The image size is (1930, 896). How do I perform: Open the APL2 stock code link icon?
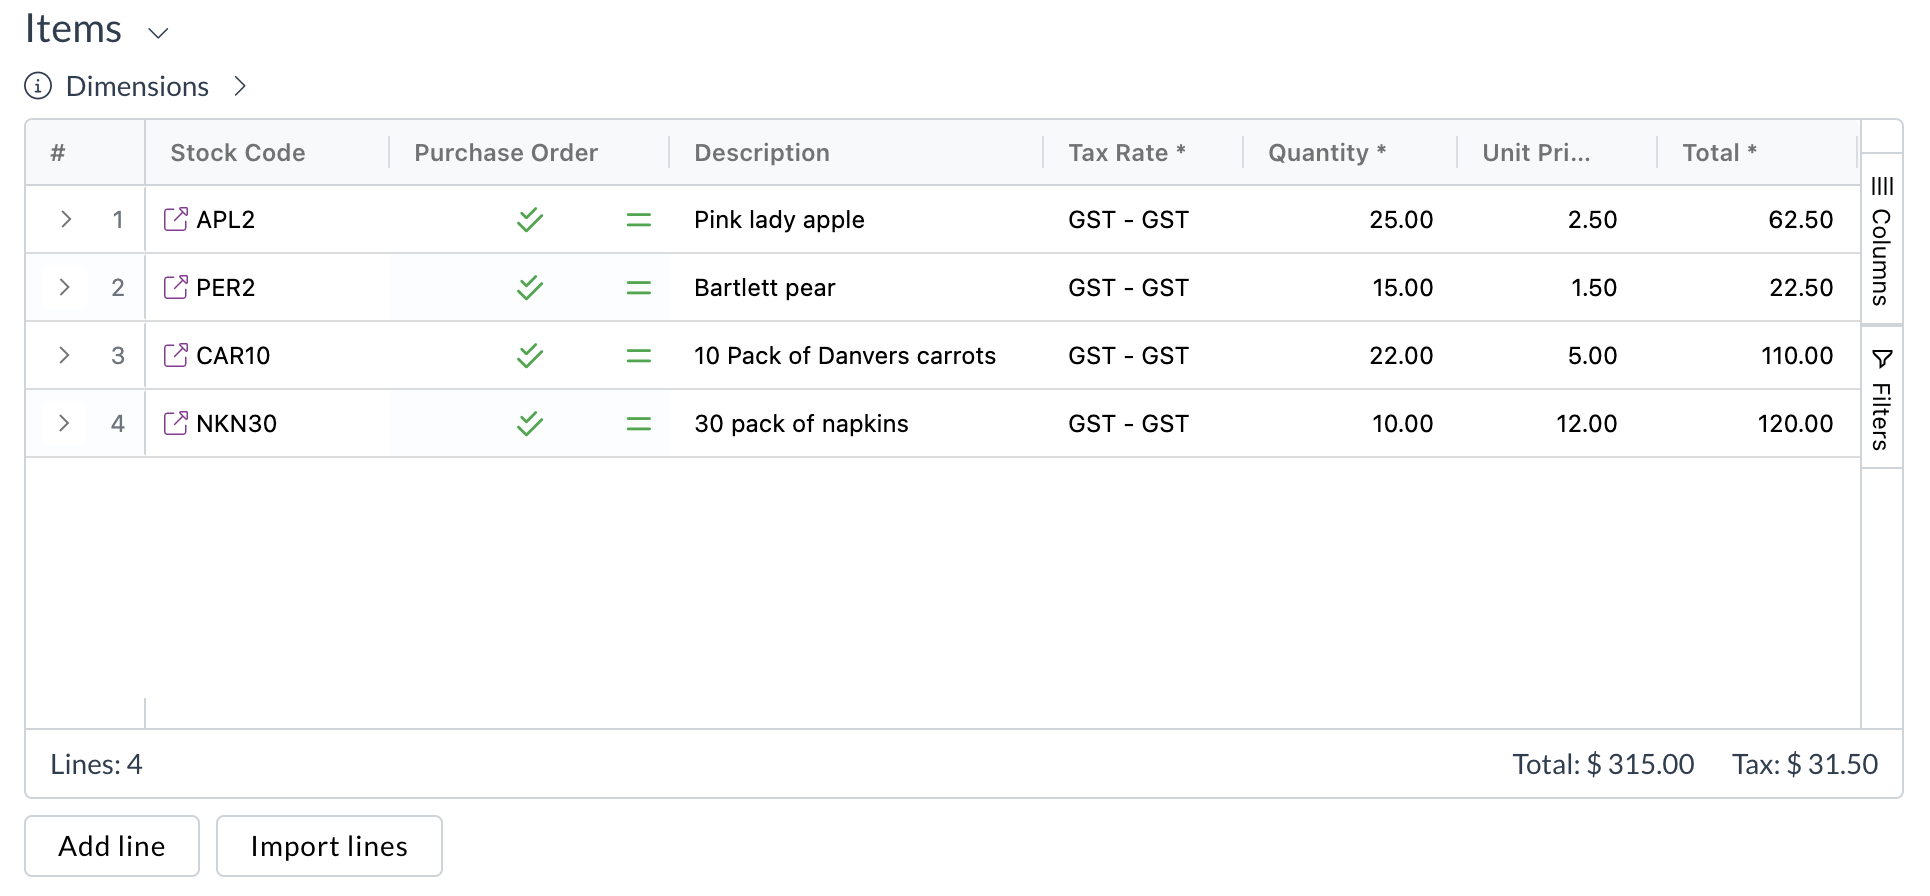(x=175, y=219)
